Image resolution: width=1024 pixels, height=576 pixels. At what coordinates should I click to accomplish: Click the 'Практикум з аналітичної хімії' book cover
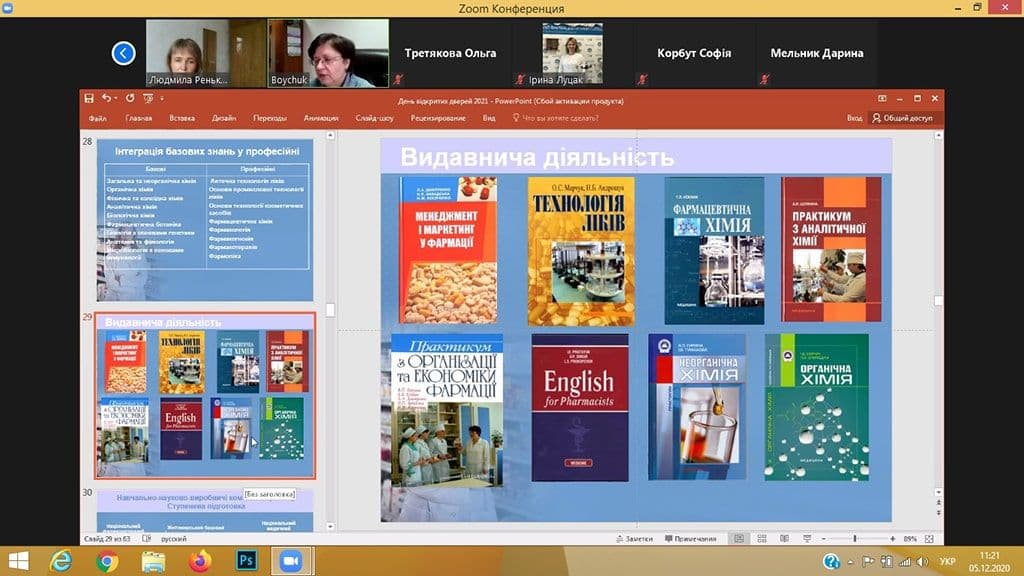(x=831, y=249)
